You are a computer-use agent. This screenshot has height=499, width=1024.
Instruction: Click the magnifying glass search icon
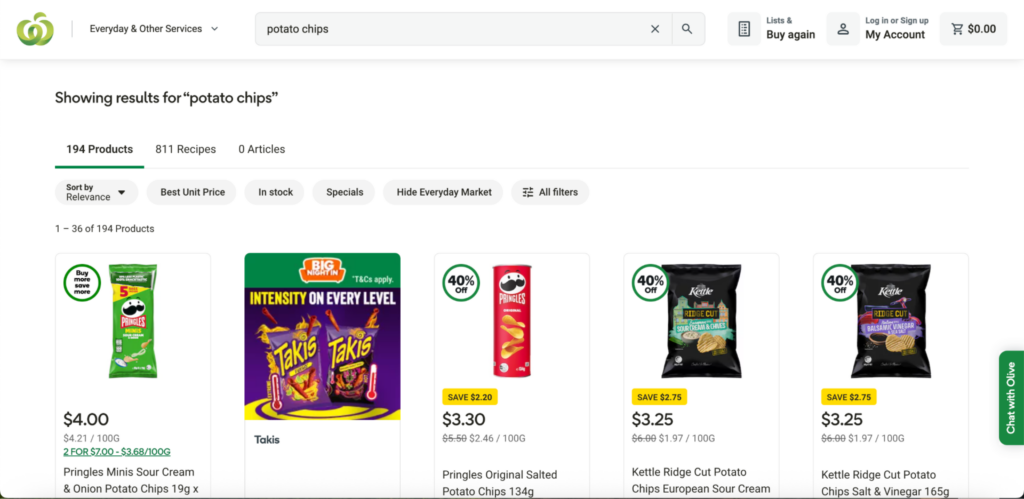[687, 29]
